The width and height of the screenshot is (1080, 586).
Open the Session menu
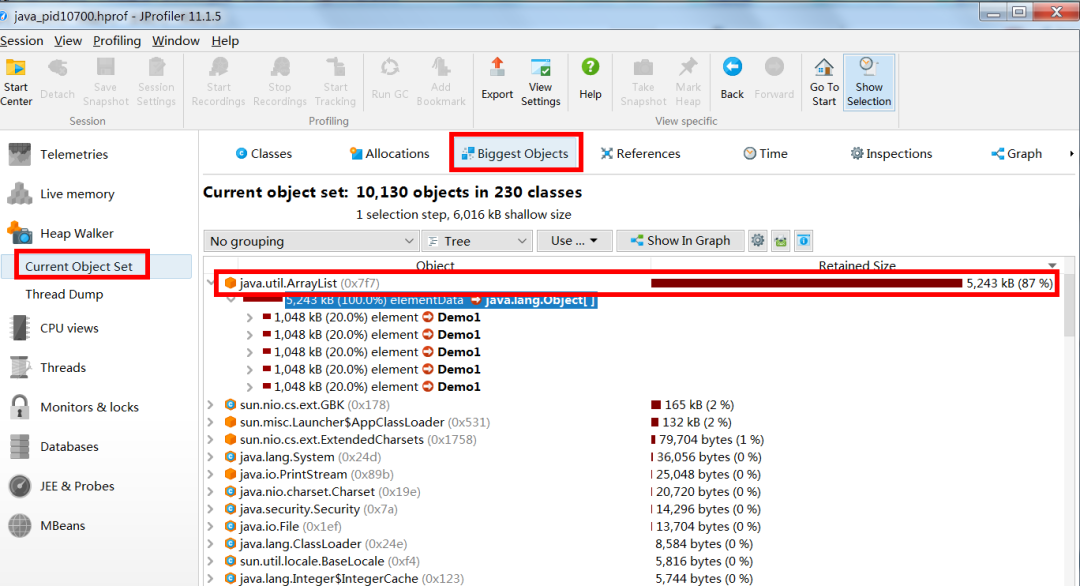click(x=21, y=41)
